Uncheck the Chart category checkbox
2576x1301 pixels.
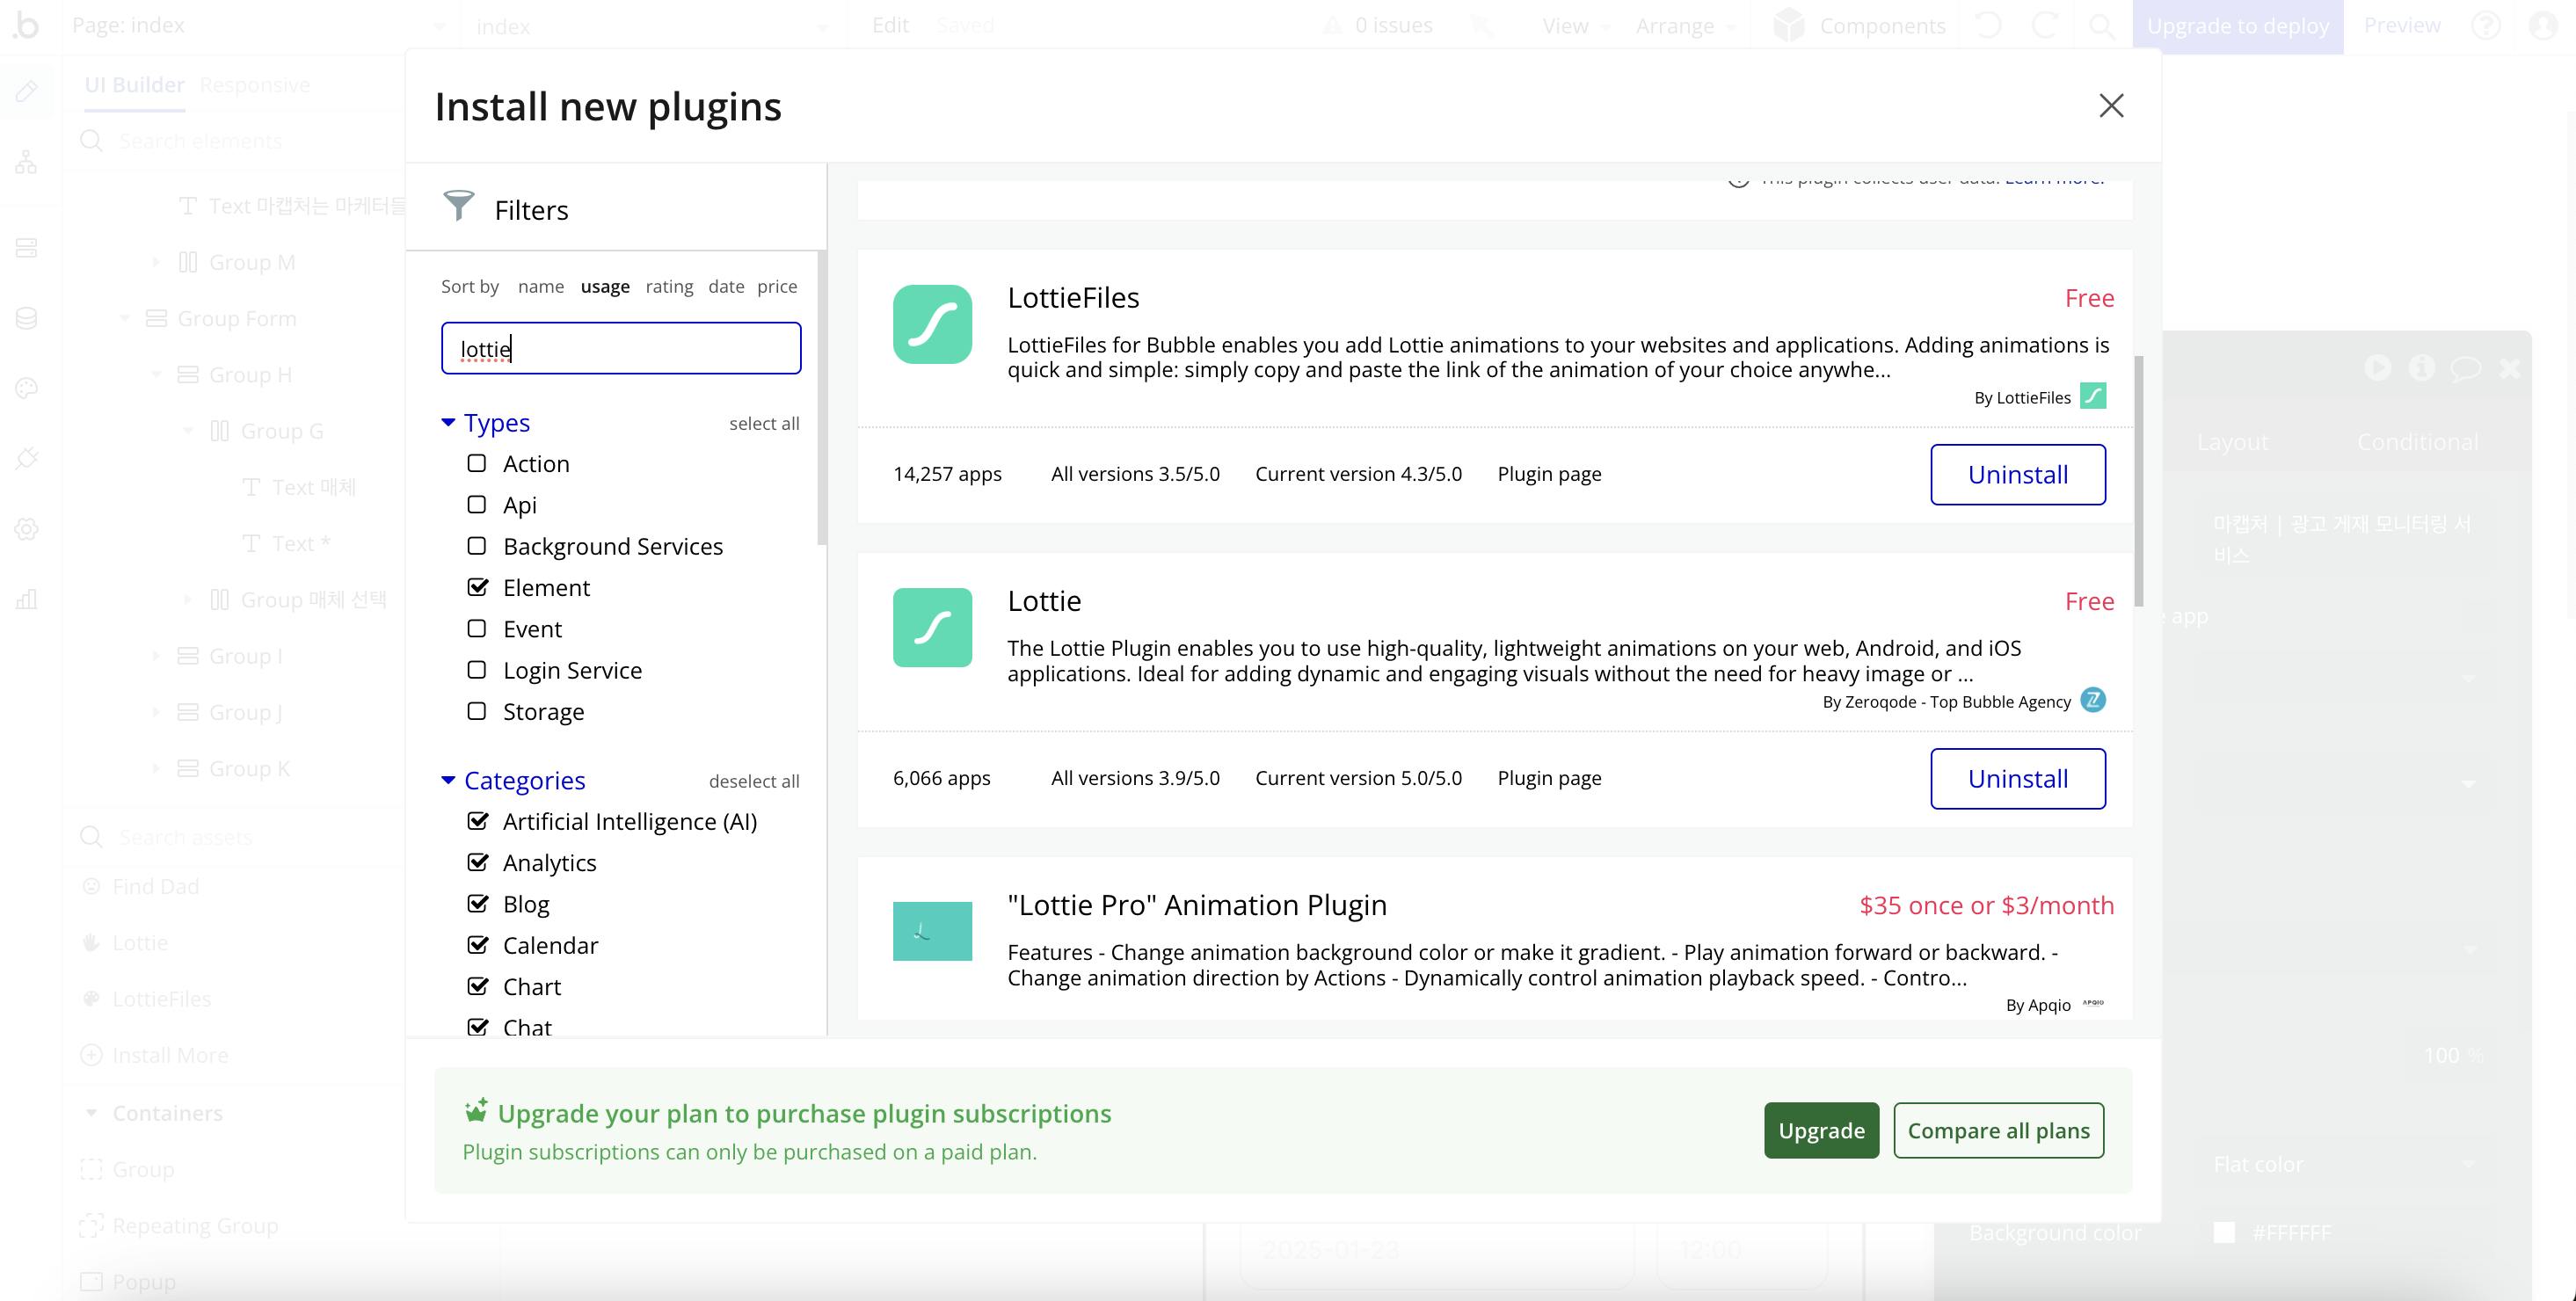point(478,986)
